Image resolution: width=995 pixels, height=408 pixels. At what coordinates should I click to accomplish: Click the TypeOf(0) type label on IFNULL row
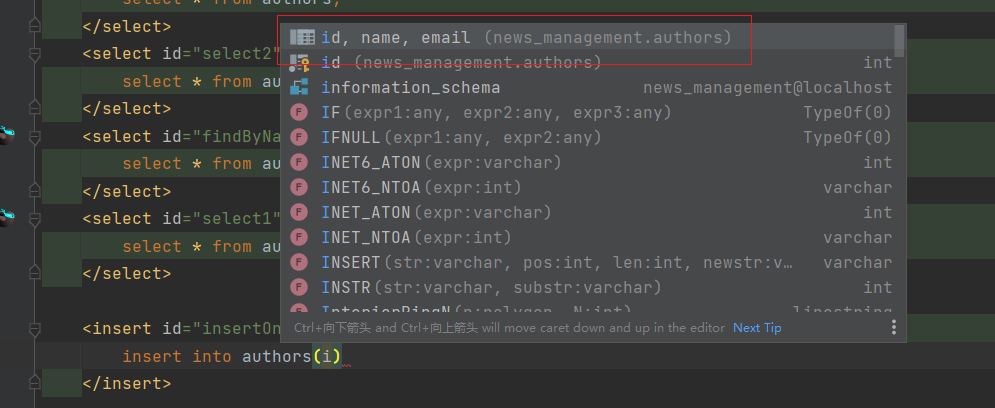[x=848, y=137]
